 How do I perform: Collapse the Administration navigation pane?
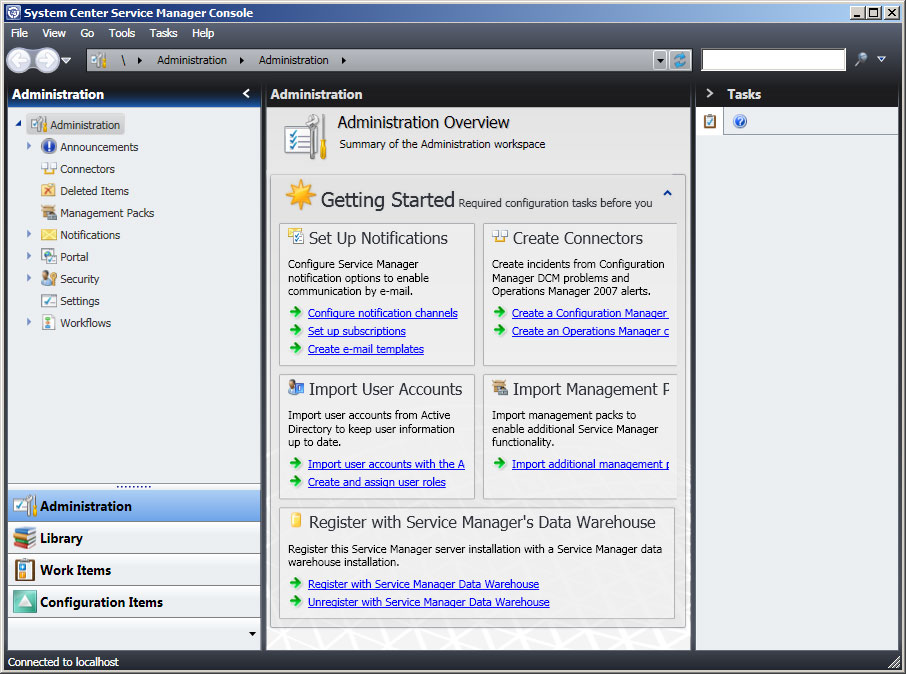pos(247,94)
